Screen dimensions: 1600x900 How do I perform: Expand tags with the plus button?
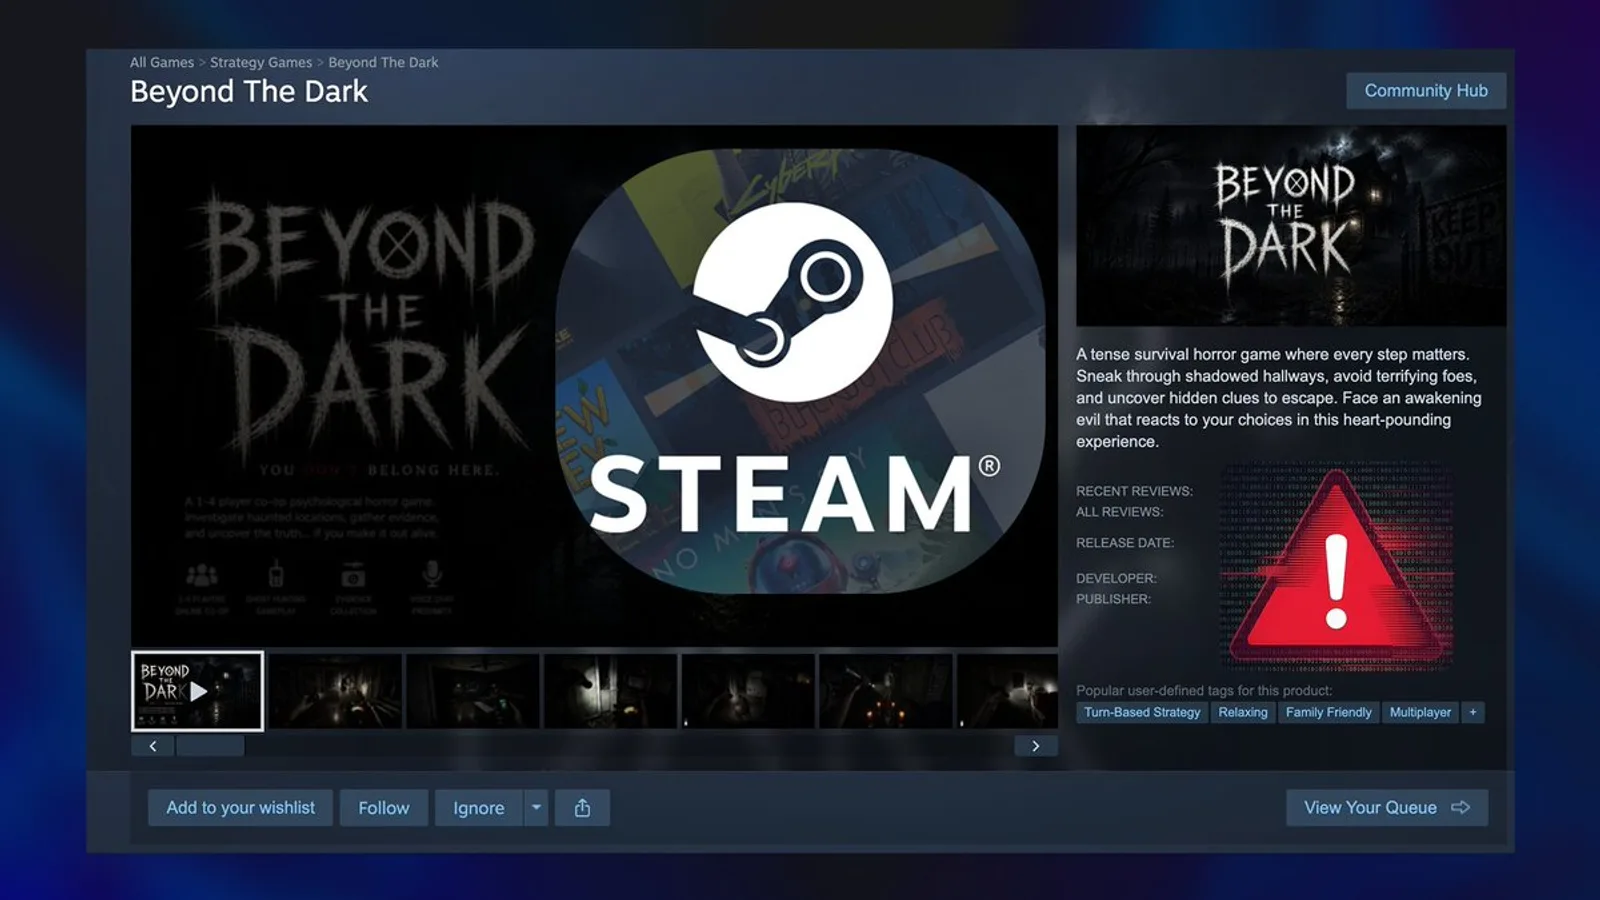coord(1472,712)
